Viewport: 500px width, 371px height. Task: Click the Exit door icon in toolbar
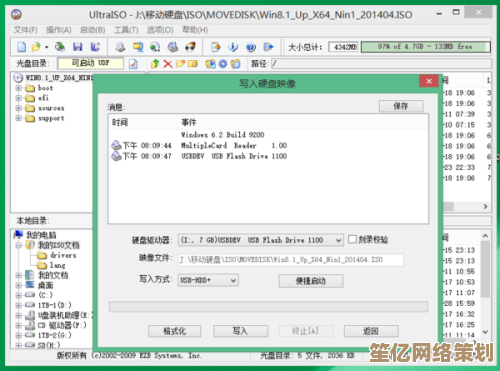268,47
